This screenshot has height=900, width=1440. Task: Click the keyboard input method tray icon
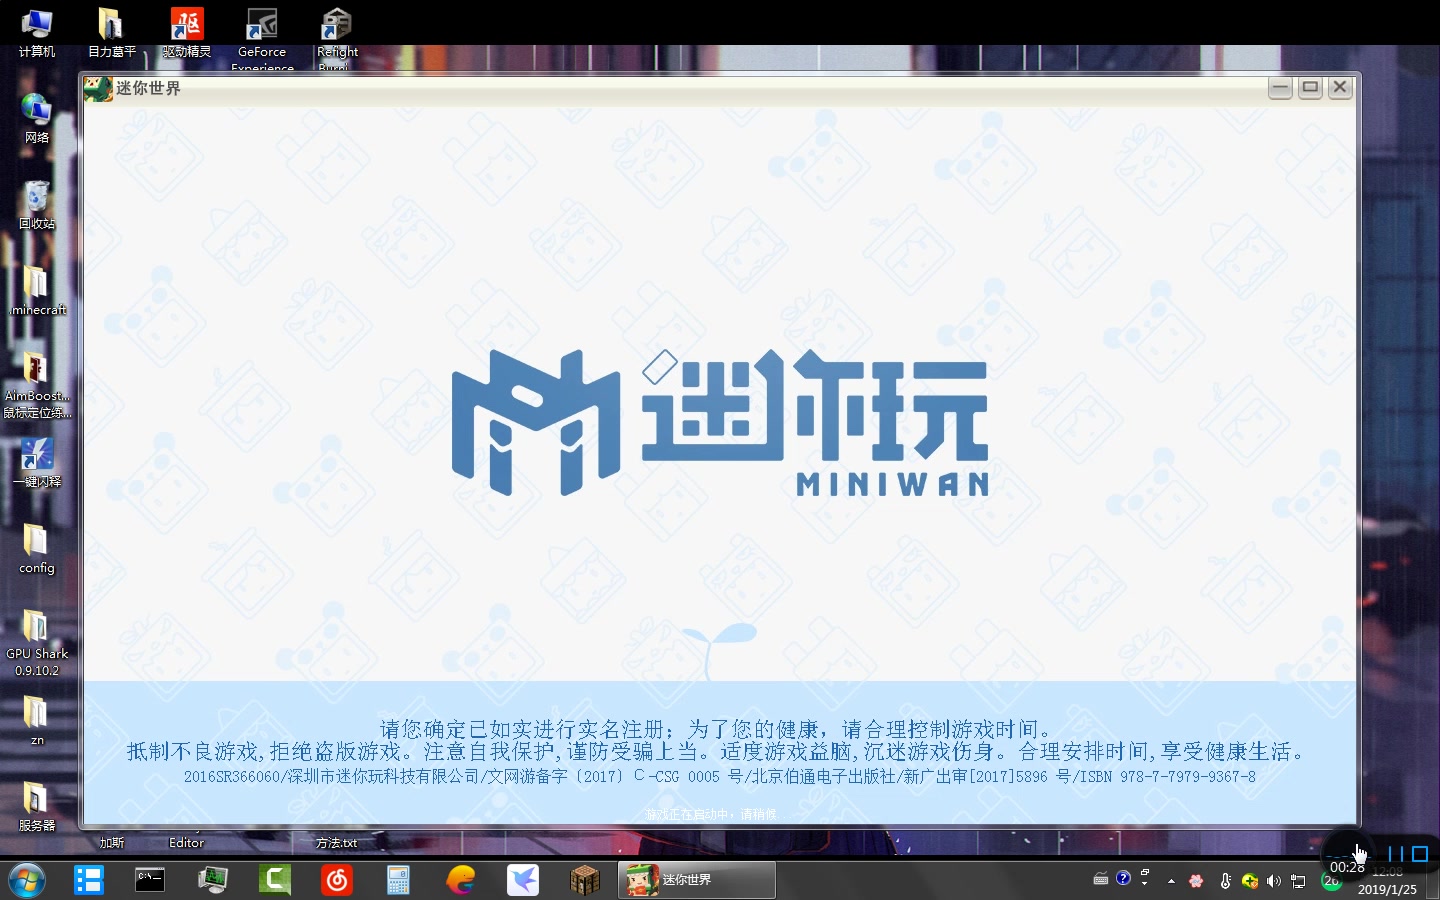tap(1101, 879)
